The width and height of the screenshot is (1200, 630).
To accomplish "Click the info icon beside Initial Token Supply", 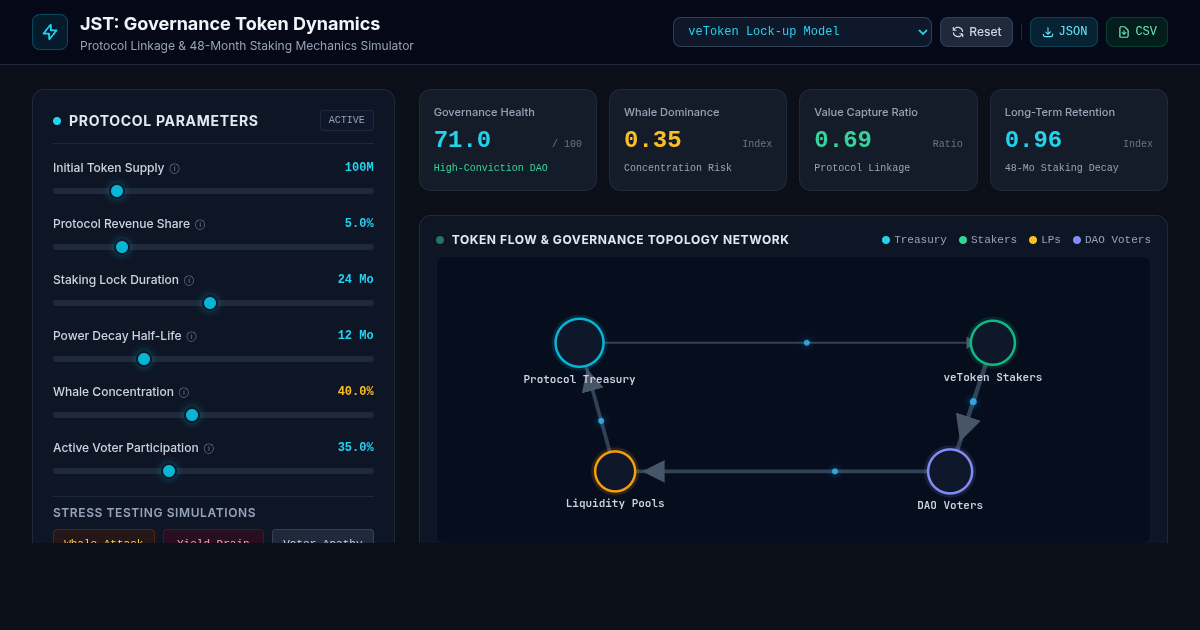I will (x=175, y=169).
